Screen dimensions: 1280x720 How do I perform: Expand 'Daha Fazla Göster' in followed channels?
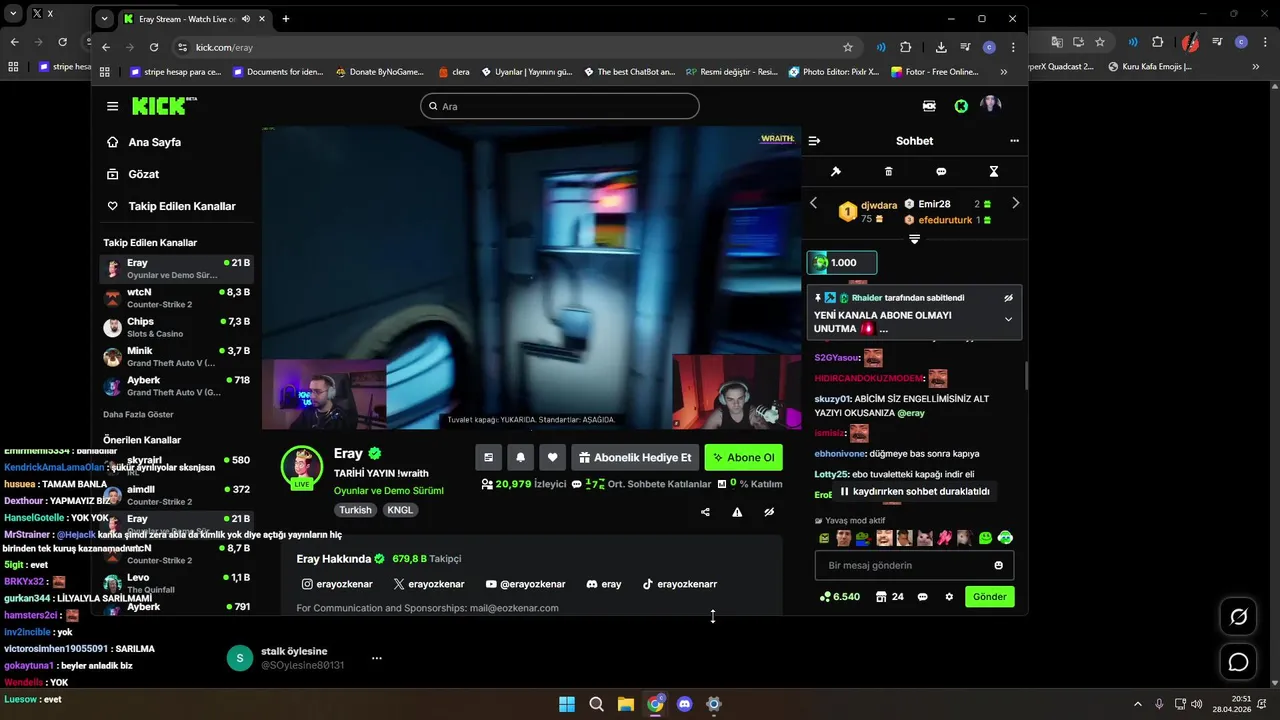(x=138, y=414)
